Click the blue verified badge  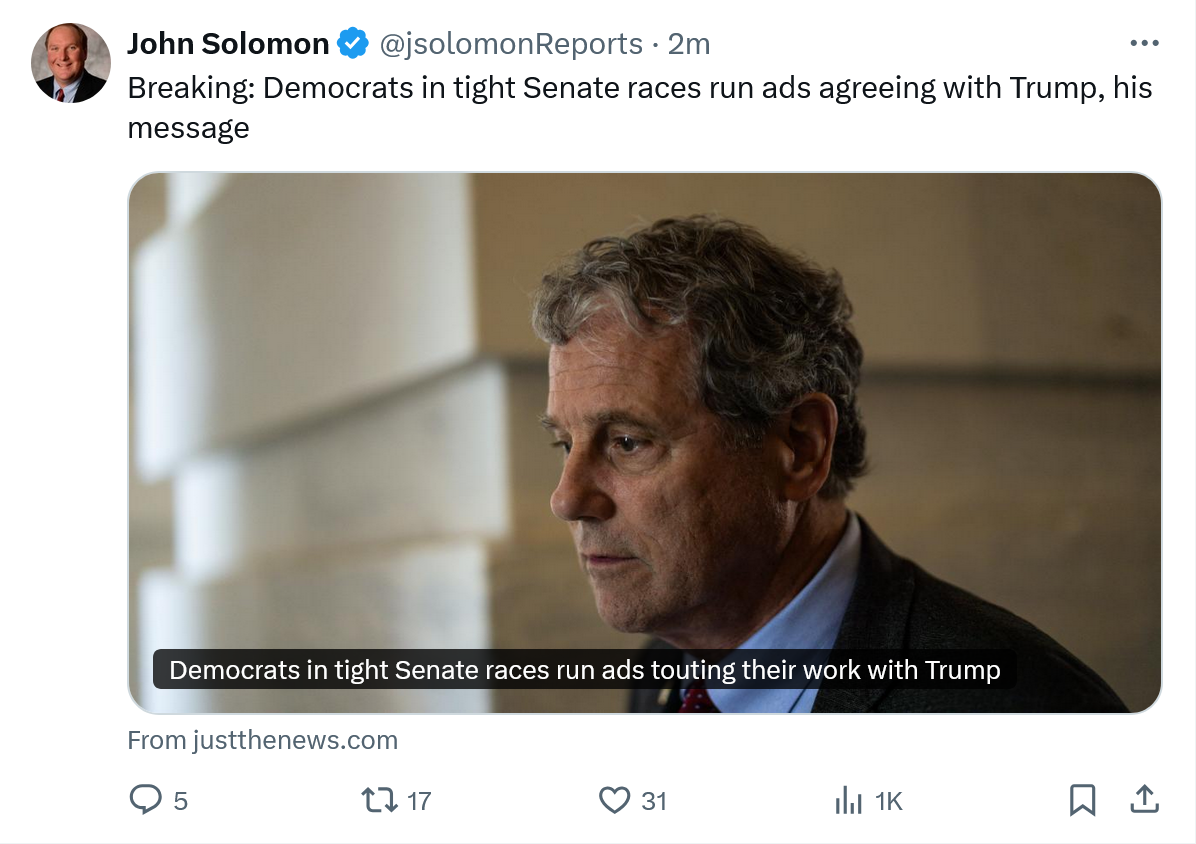[x=351, y=44]
